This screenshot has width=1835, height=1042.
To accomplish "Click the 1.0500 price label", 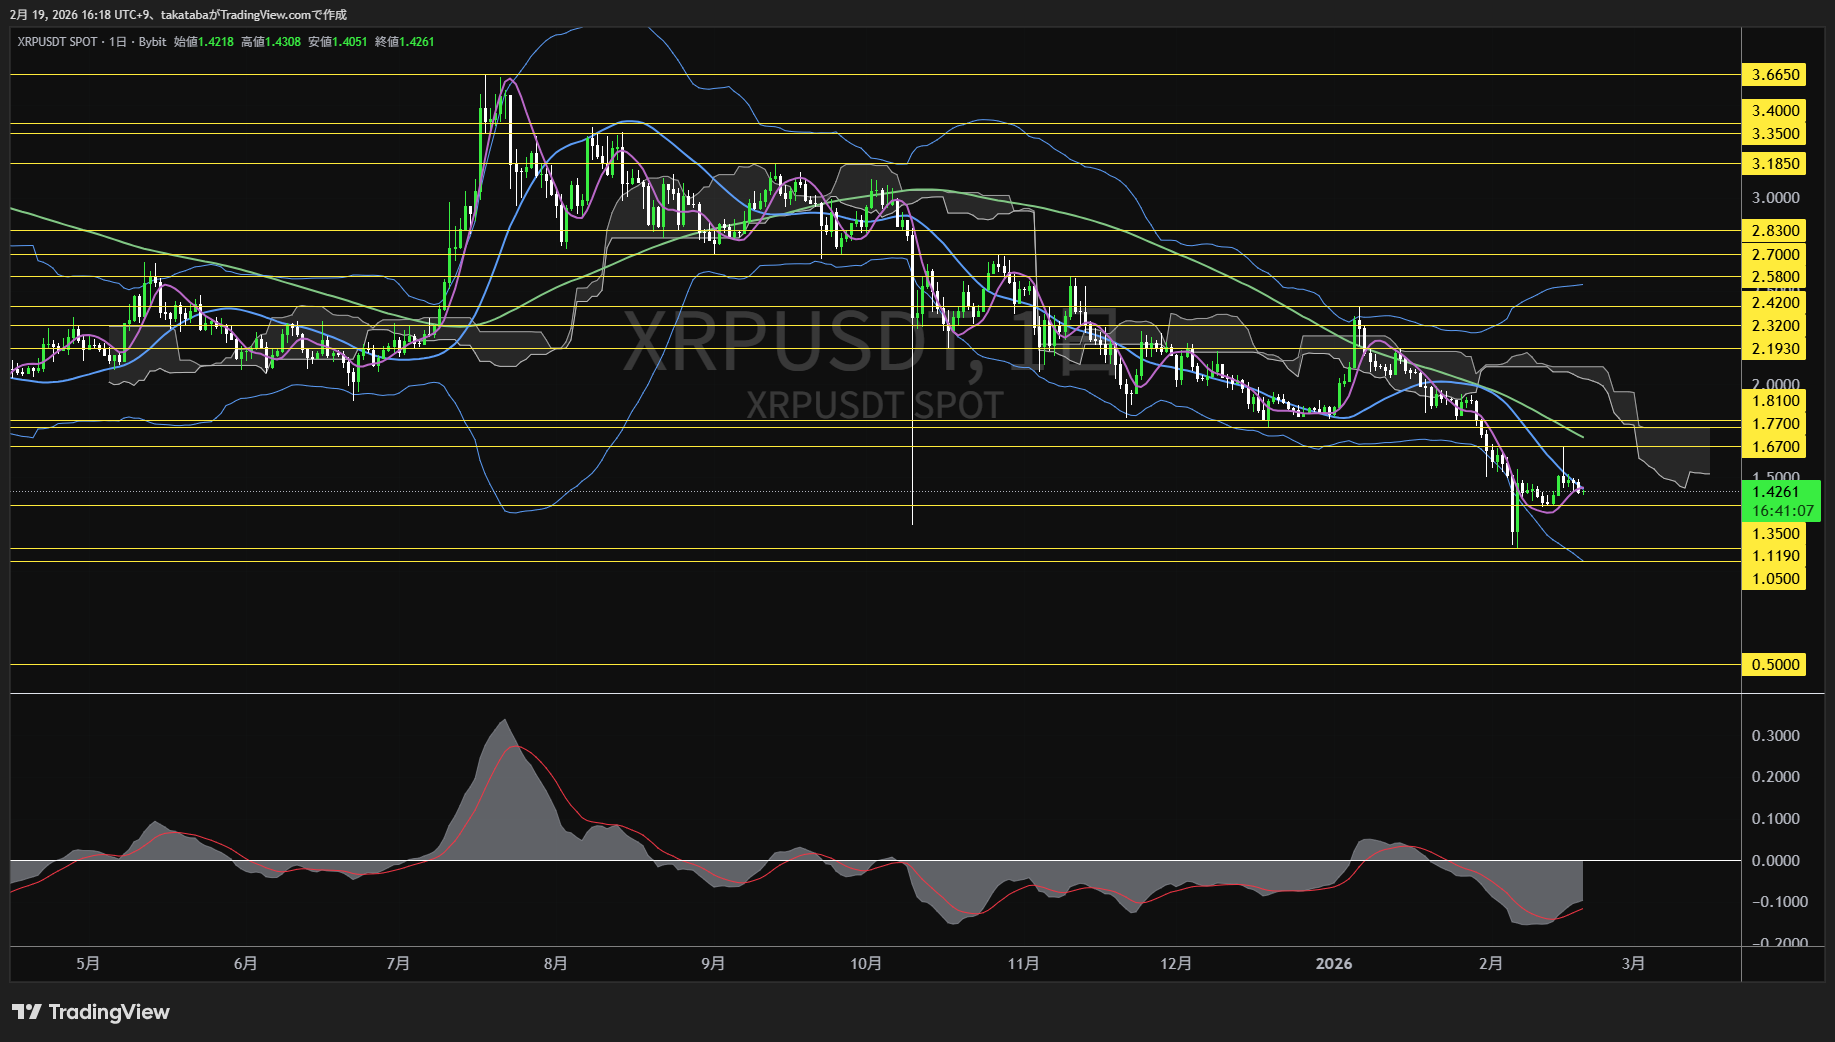I will tap(1775, 579).
